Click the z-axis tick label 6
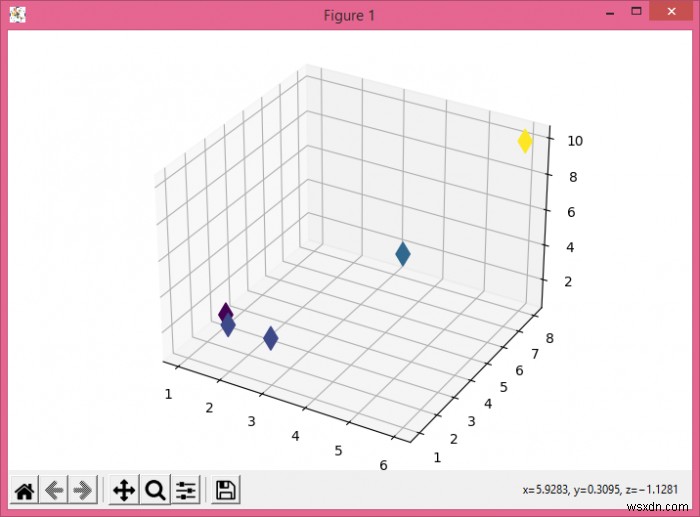The width and height of the screenshot is (700, 517). [x=571, y=212]
